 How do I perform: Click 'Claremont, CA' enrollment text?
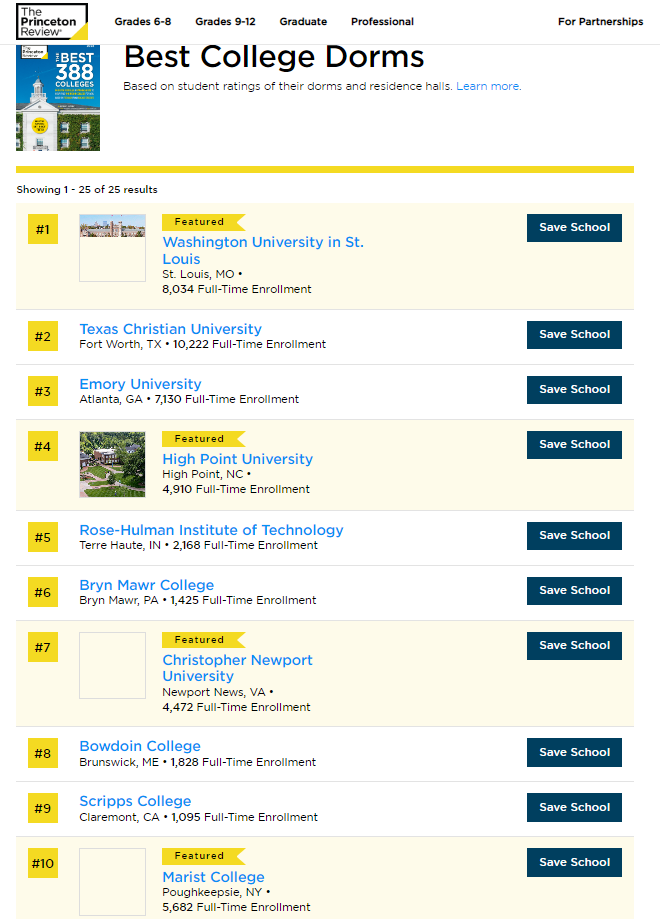click(199, 817)
